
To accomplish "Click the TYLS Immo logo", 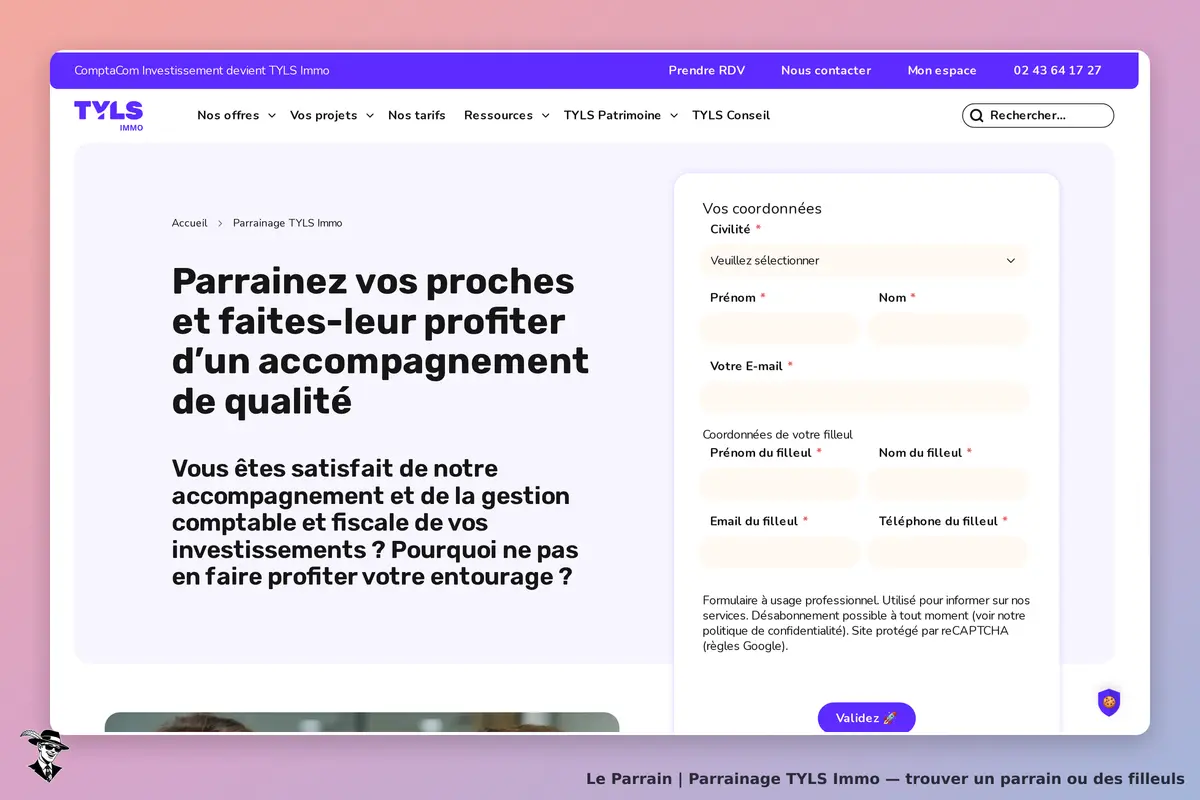I will (108, 115).
